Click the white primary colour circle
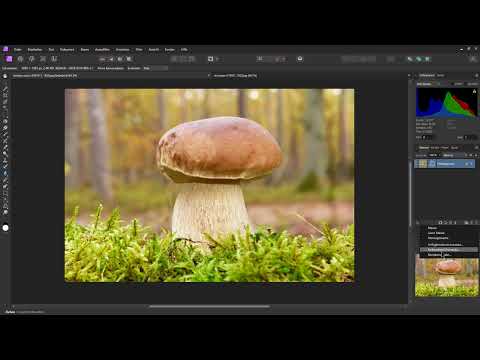The width and height of the screenshot is (480, 360). [6, 228]
